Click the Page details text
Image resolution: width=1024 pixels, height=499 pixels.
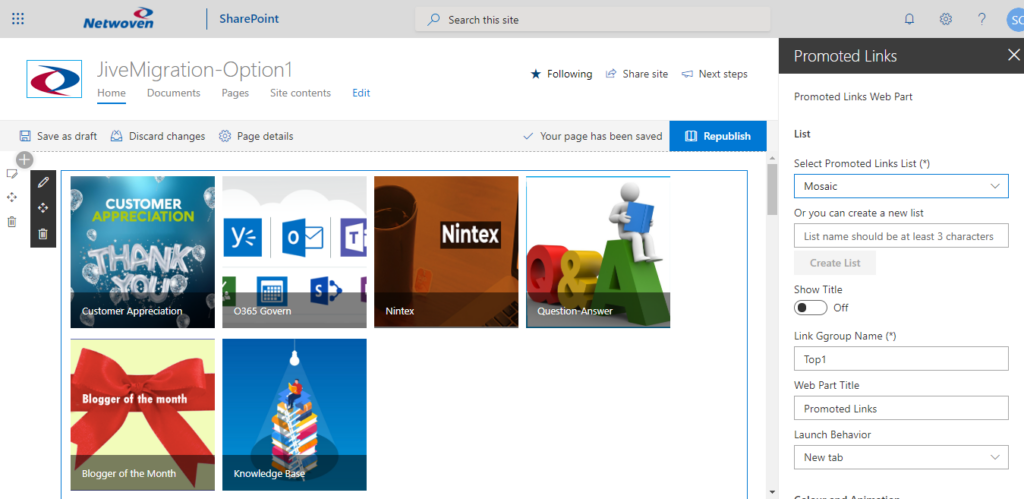pos(265,136)
